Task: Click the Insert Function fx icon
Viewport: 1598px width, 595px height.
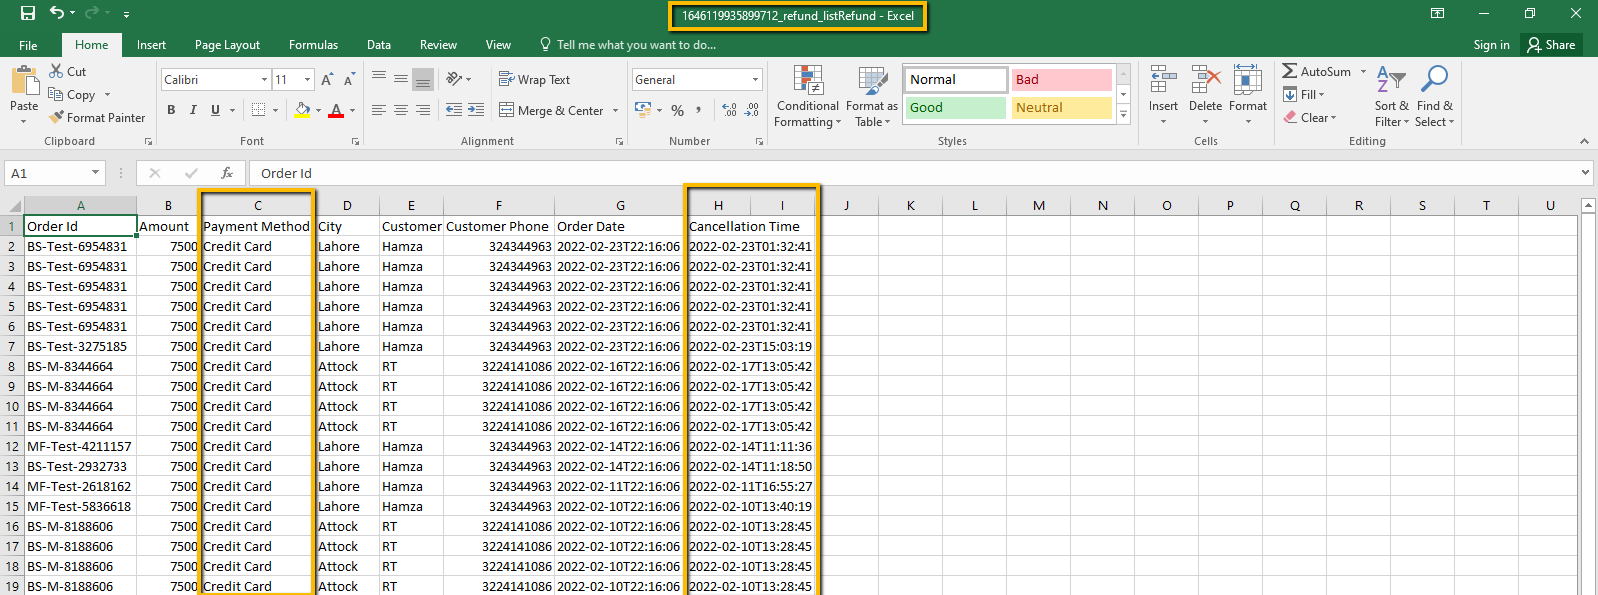Action: tap(227, 173)
